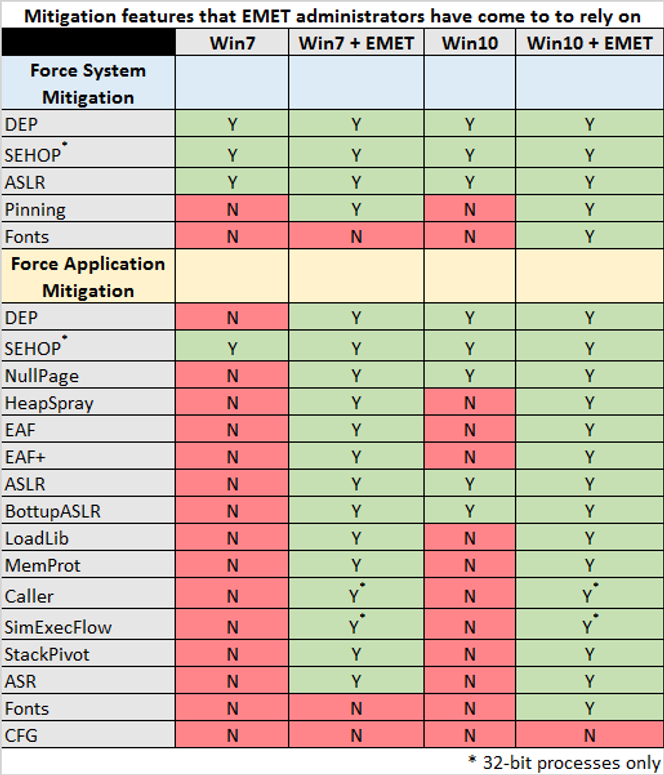The image size is (664, 775).
Task: Select the table title text
Action: tap(332, 16)
